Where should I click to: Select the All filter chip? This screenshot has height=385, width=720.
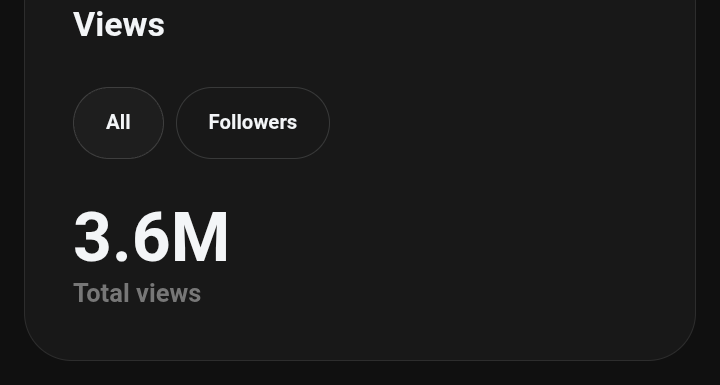click(118, 123)
